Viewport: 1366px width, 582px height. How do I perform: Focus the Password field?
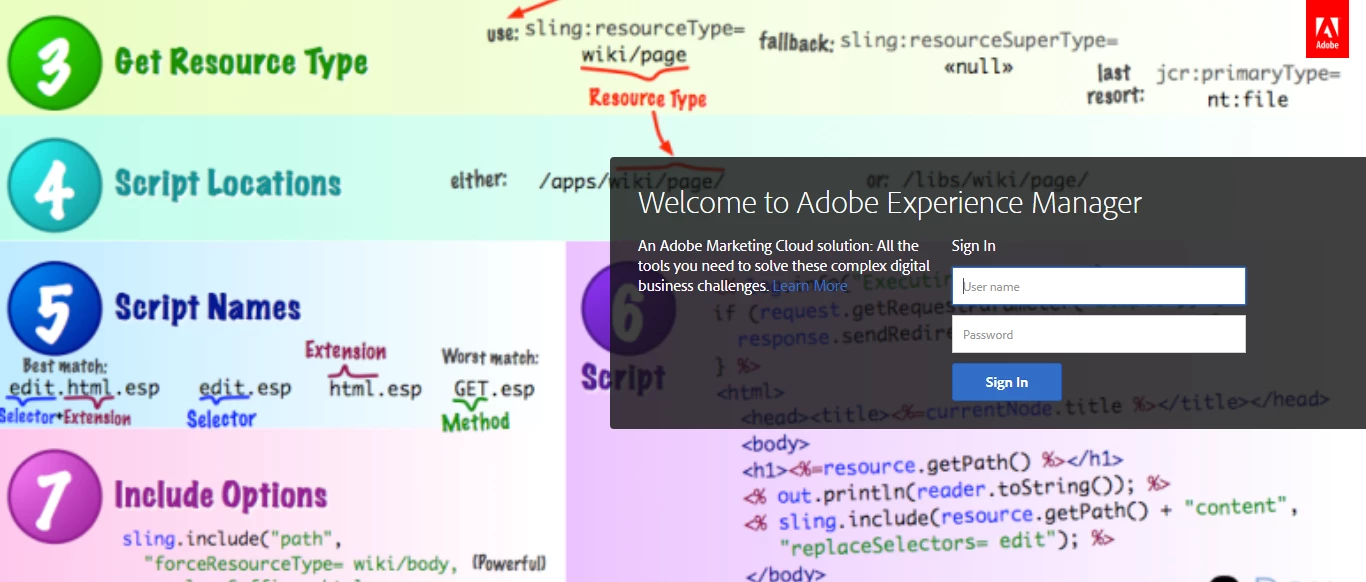(x=1098, y=334)
